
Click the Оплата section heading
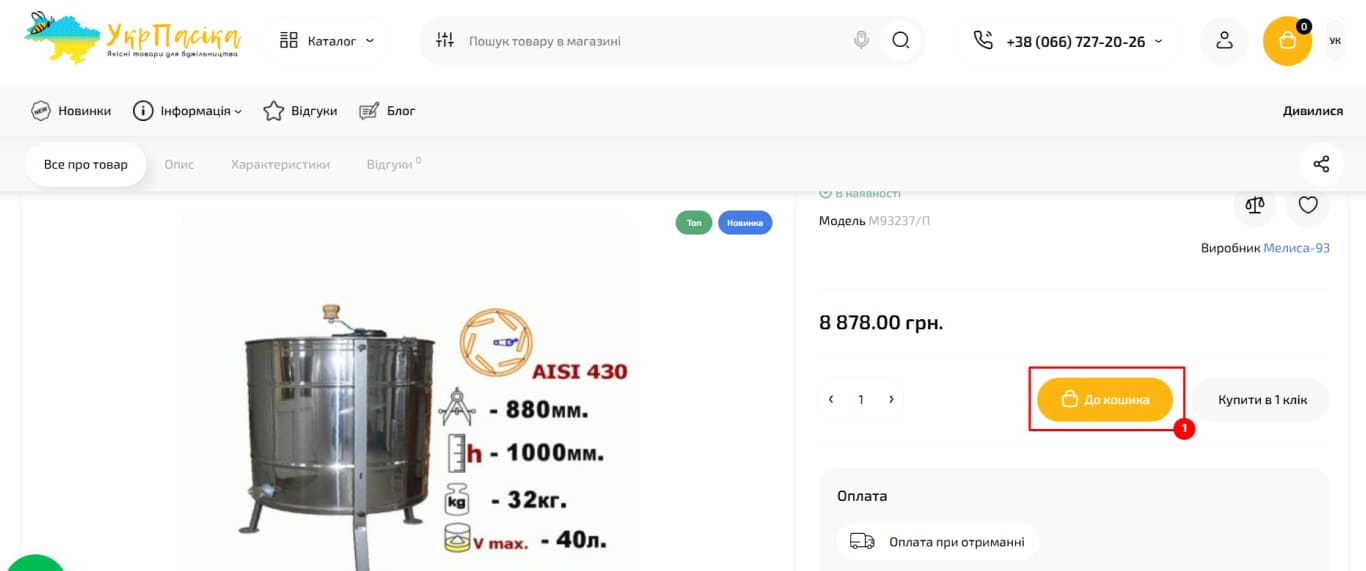click(862, 496)
